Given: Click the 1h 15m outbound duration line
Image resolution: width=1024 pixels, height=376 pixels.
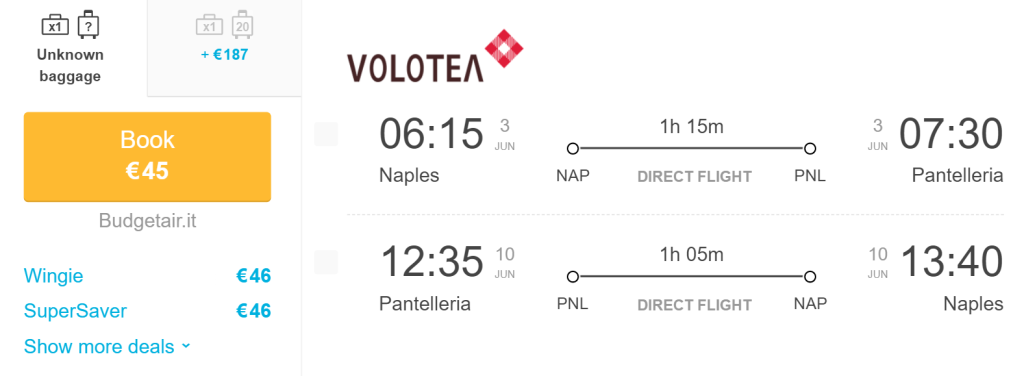Looking at the screenshot, I should coord(692,149).
